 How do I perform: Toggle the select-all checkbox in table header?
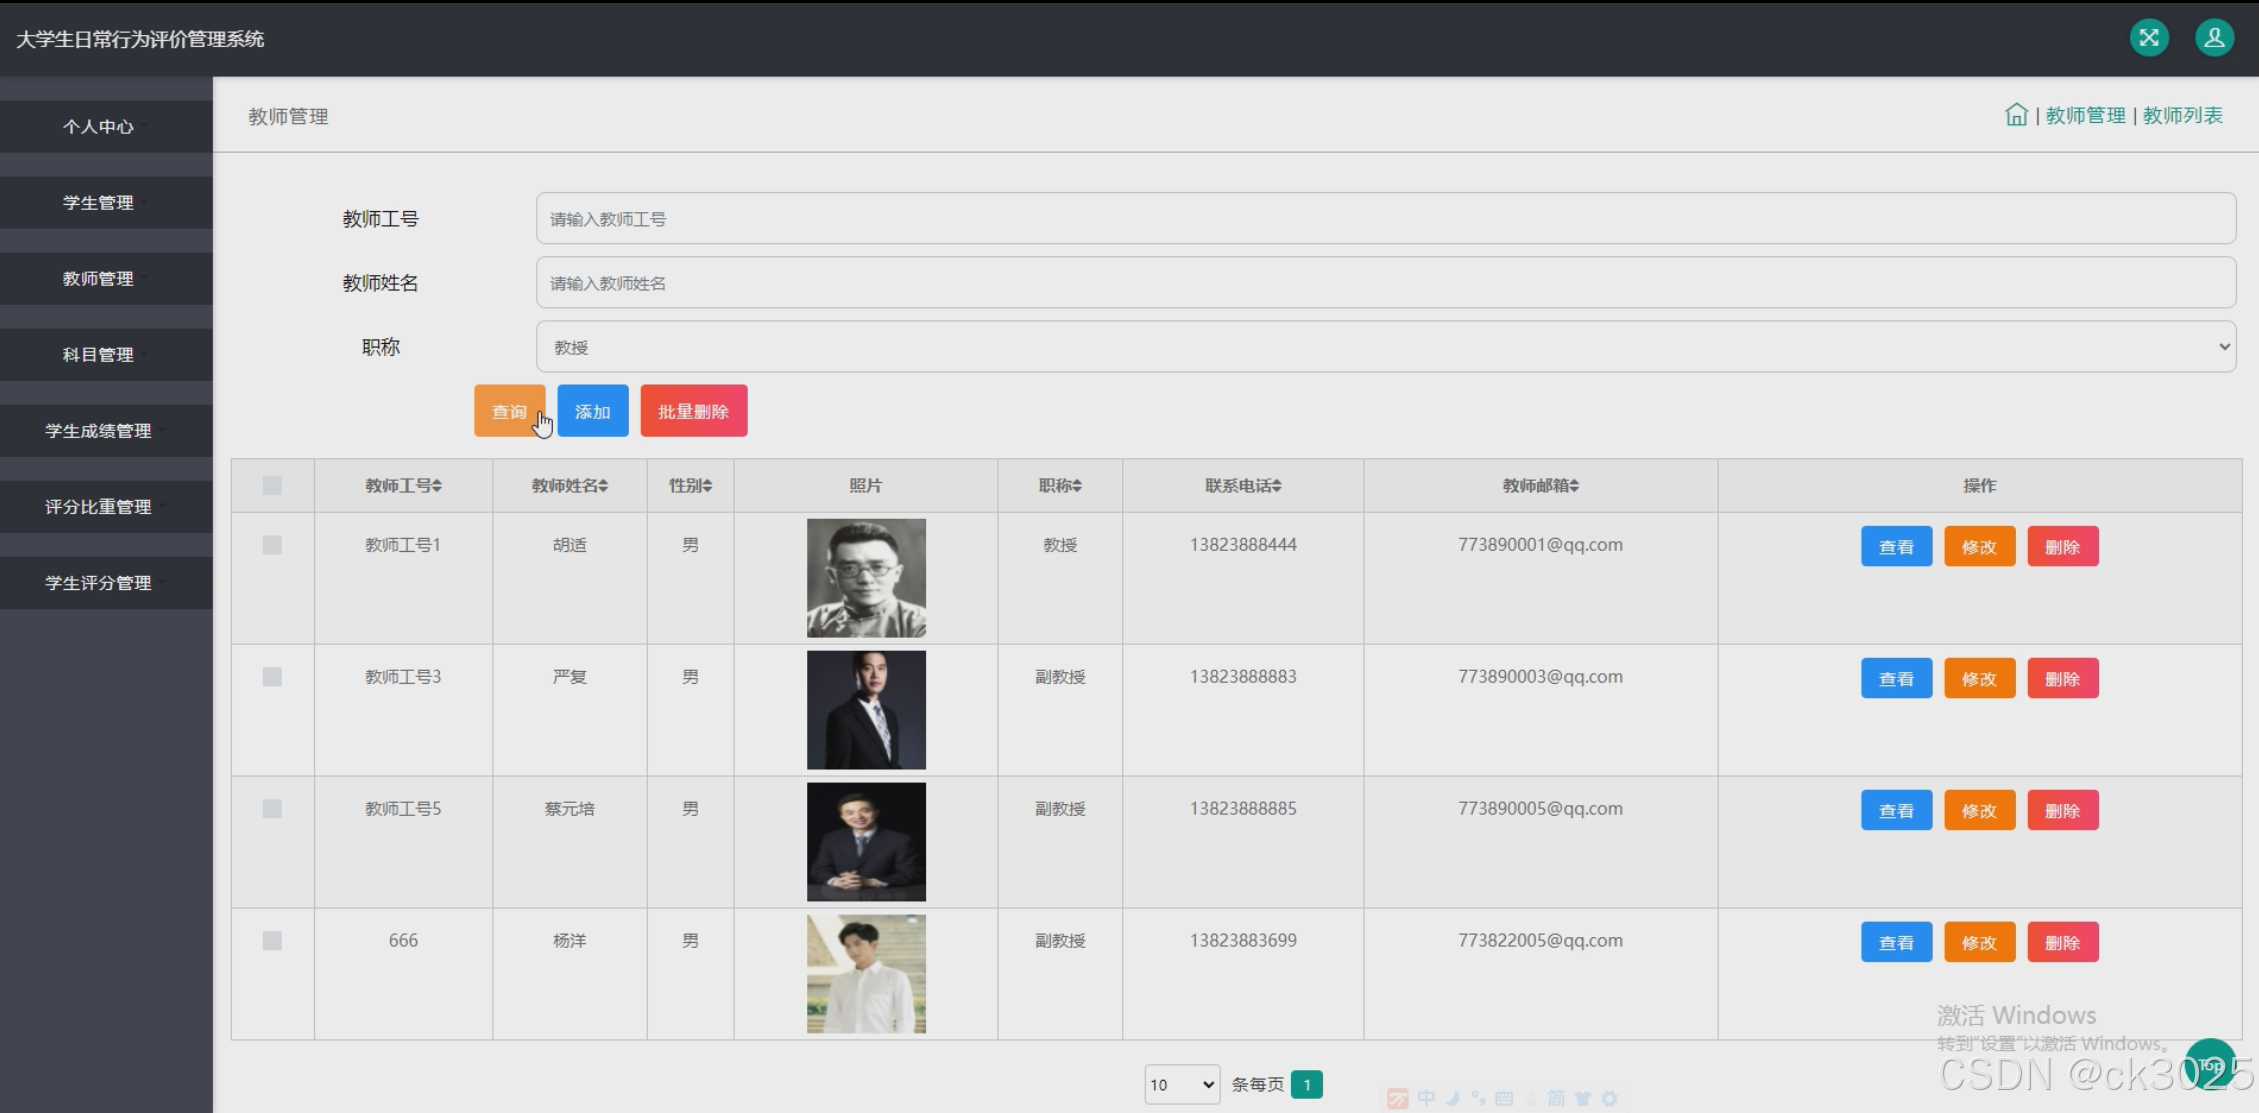tap(272, 486)
